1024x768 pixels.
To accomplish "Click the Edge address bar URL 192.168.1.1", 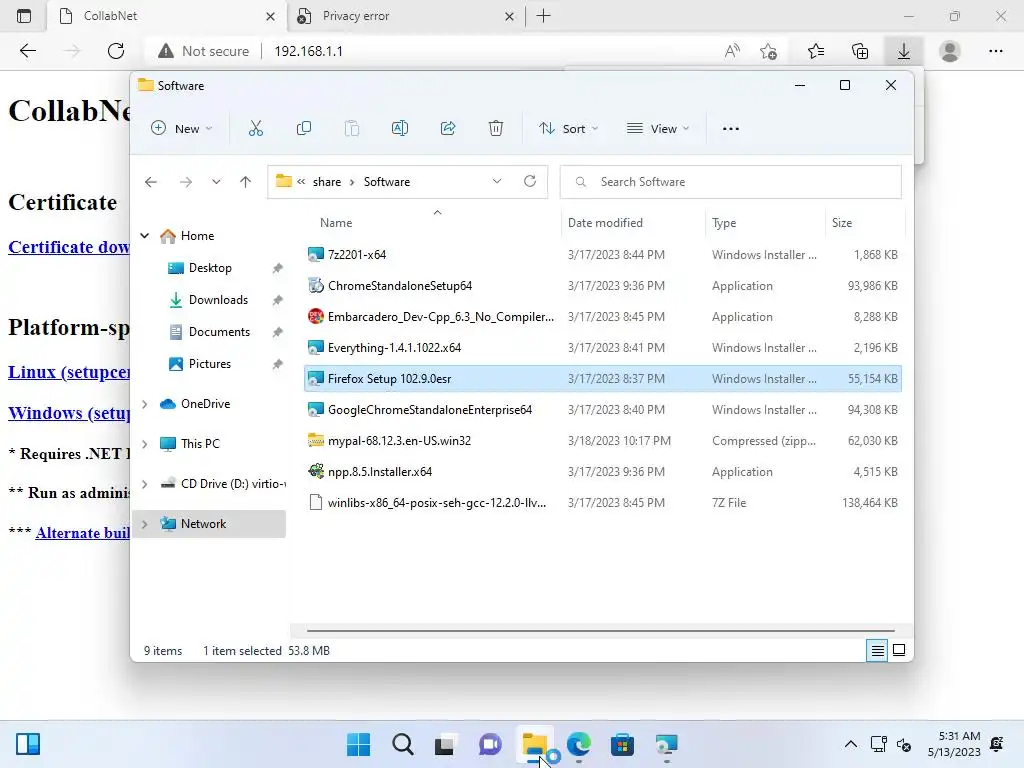I will coord(308,51).
